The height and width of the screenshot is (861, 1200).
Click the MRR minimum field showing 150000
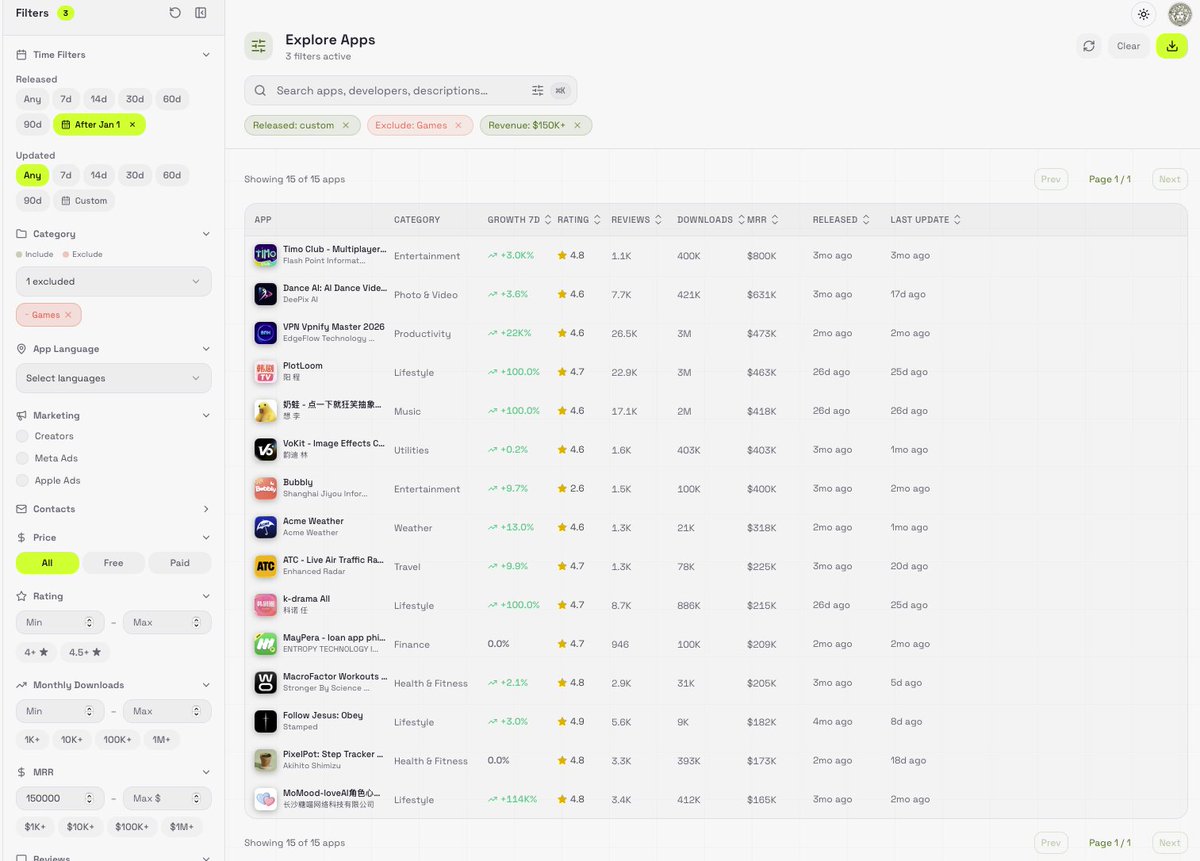tap(60, 798)
